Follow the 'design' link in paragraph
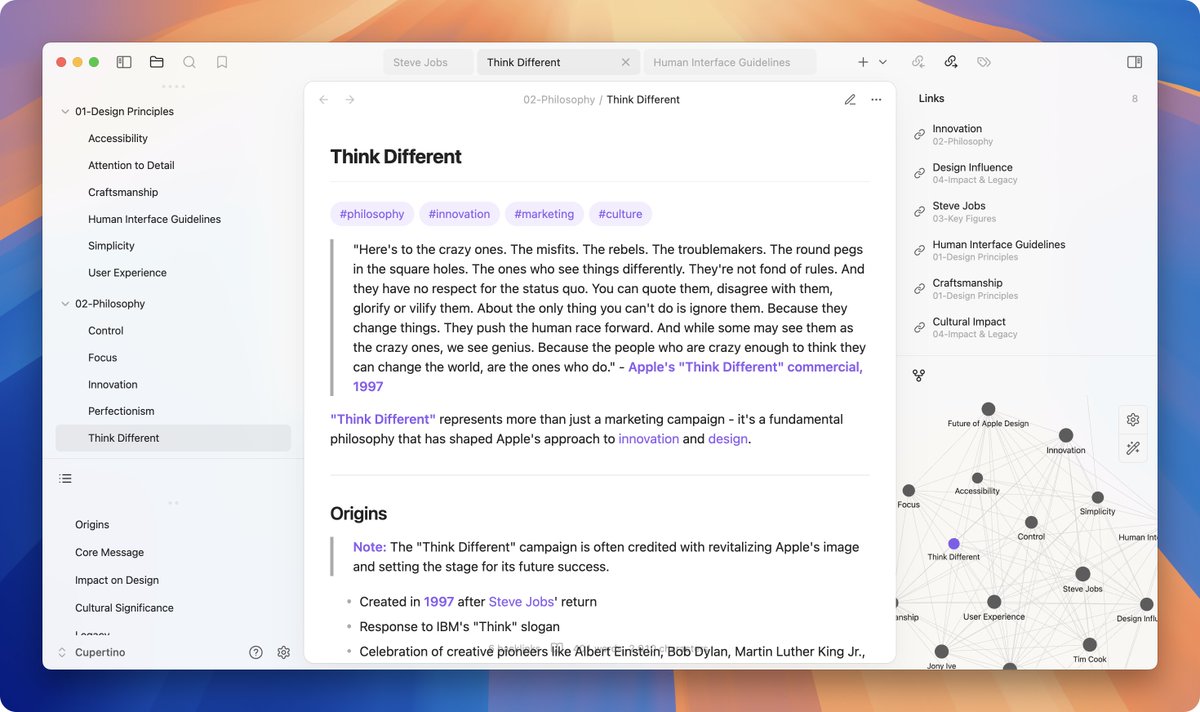The image size is (1200, 712). 728,439
